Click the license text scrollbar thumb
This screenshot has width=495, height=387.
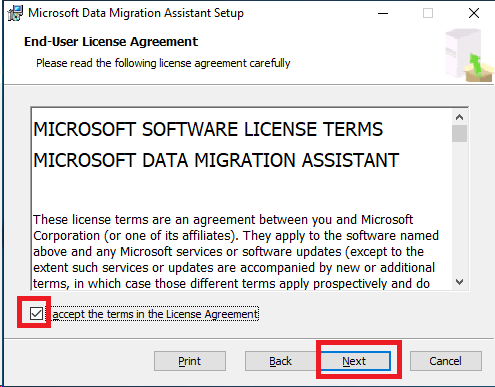tap(460, 134)
